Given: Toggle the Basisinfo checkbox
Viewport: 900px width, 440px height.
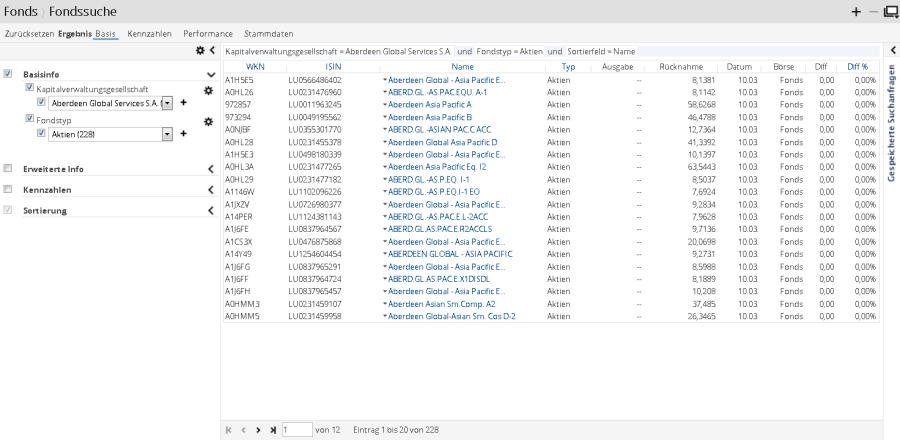Looking at the screenshot, I should coord(9,74).
